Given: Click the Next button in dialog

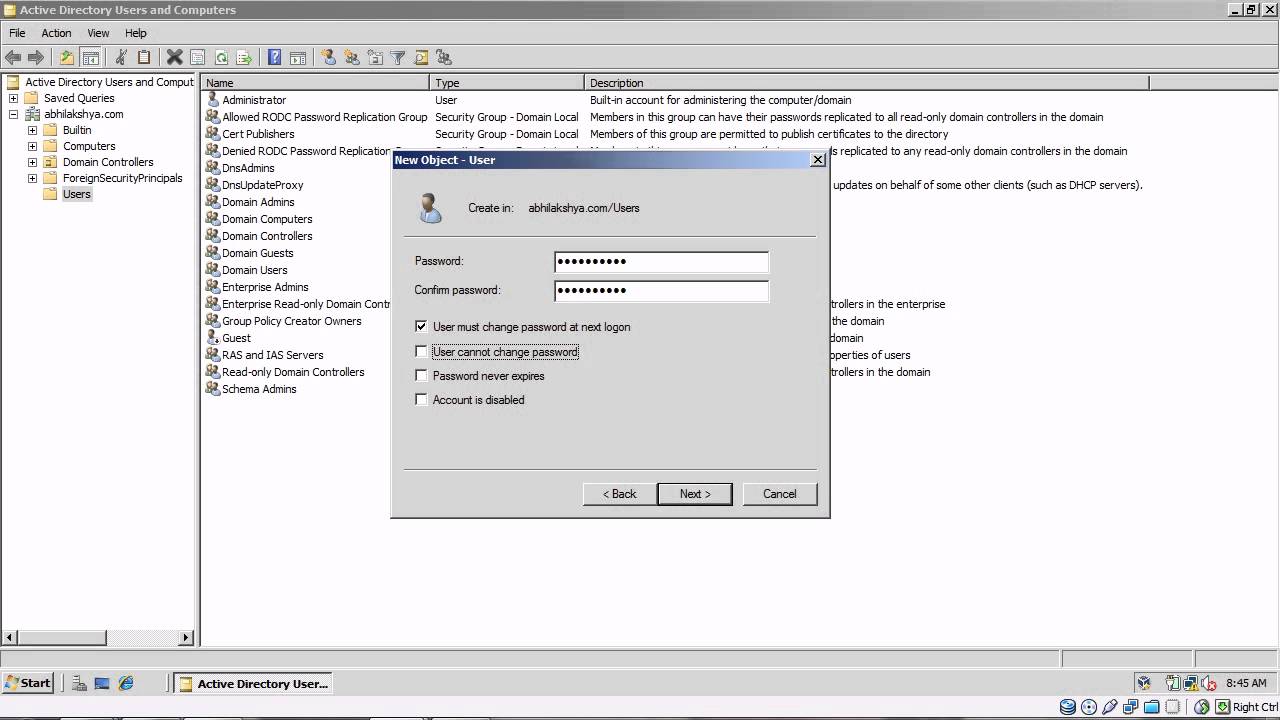Looking at the screenshot, I should [x=695, y=494].
